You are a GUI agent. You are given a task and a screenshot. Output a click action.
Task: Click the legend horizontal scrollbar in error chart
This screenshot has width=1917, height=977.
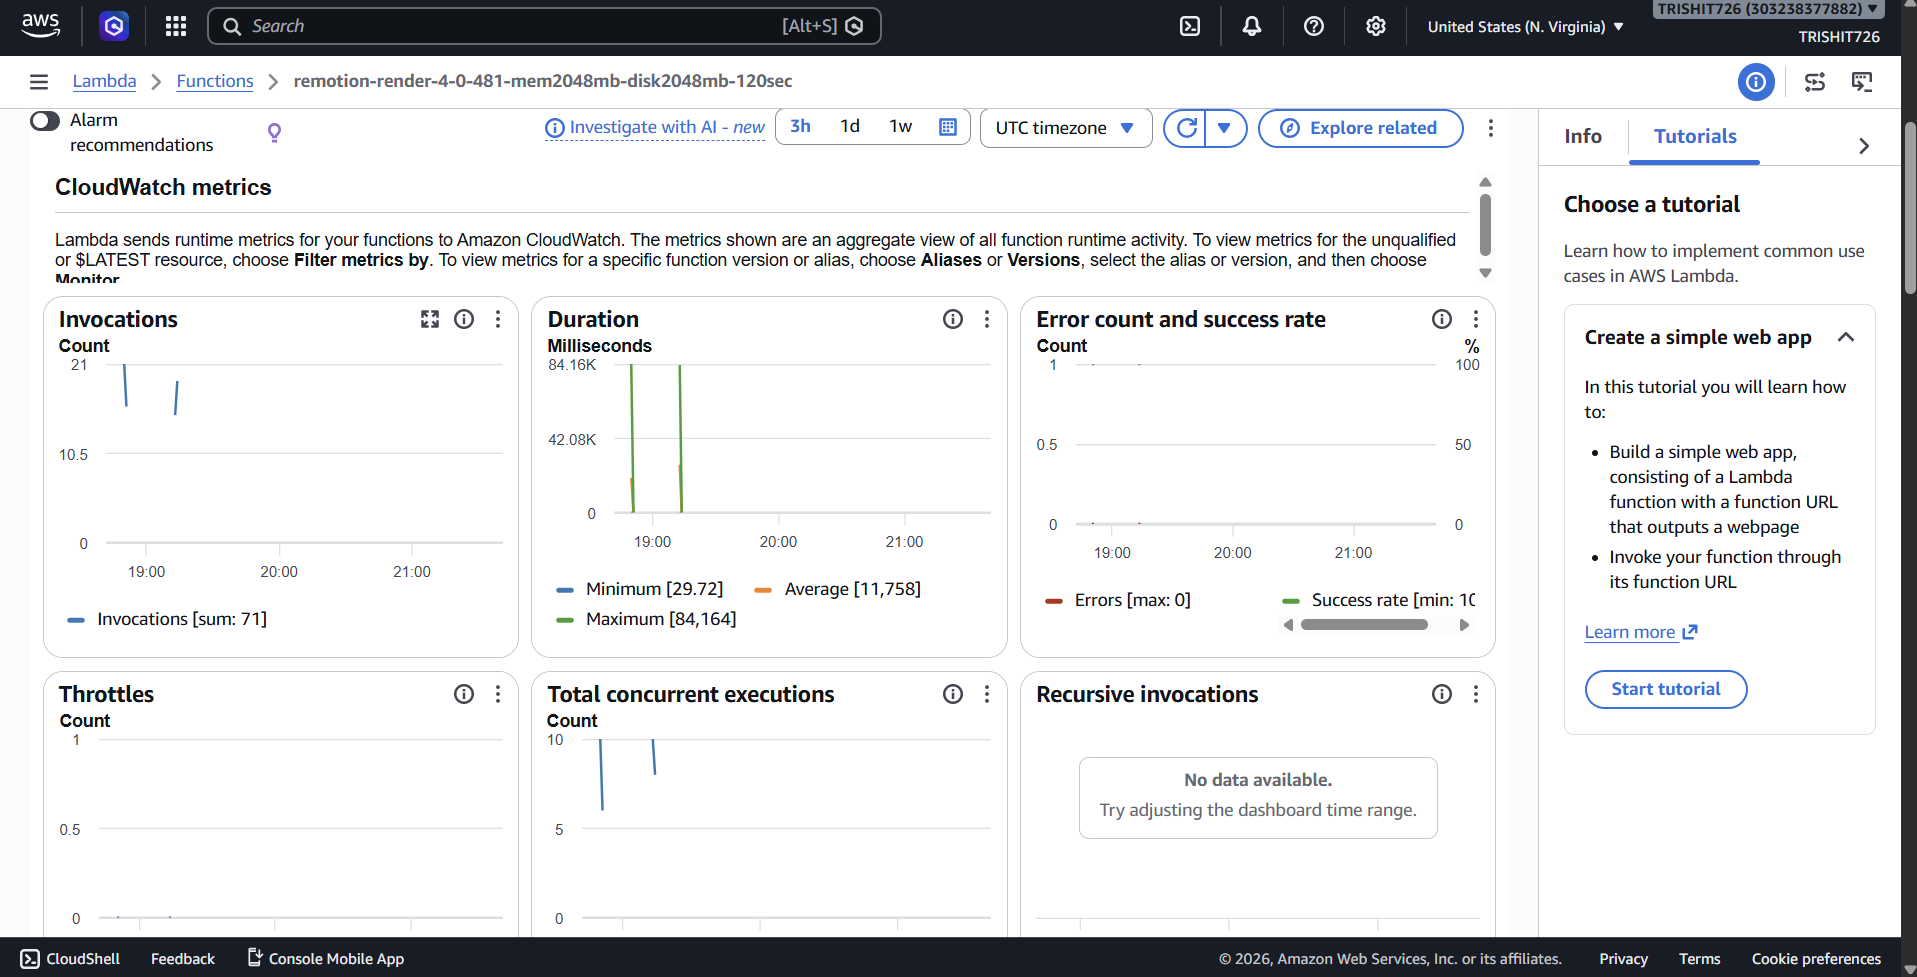pos(1364,625)
